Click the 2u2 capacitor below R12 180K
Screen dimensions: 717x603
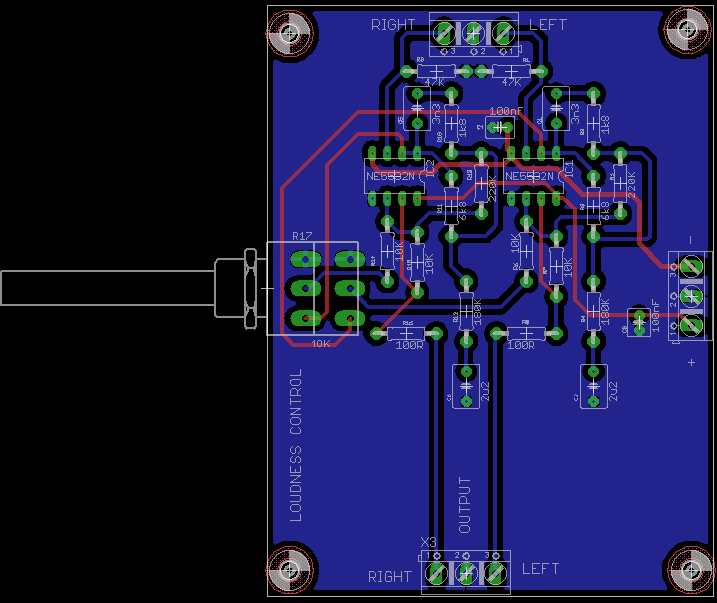pos(466,387)
